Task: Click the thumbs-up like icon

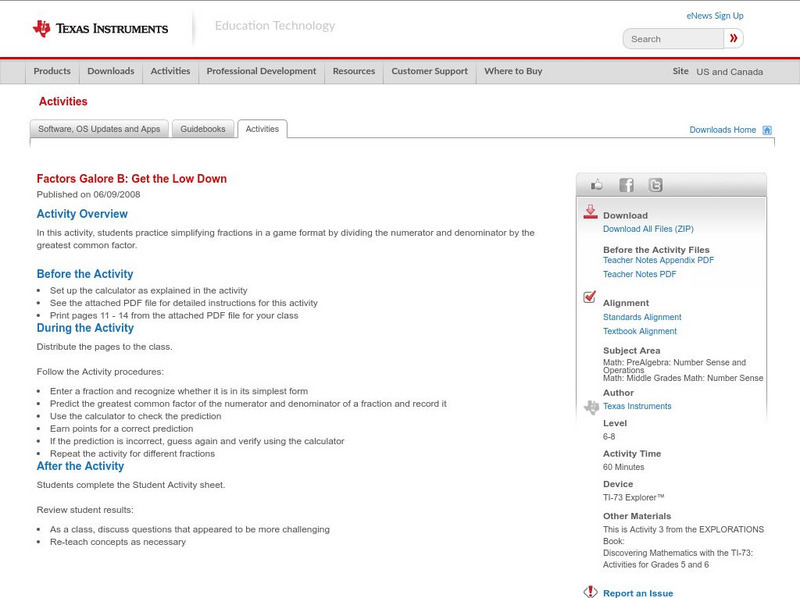Action: [596, 185]
